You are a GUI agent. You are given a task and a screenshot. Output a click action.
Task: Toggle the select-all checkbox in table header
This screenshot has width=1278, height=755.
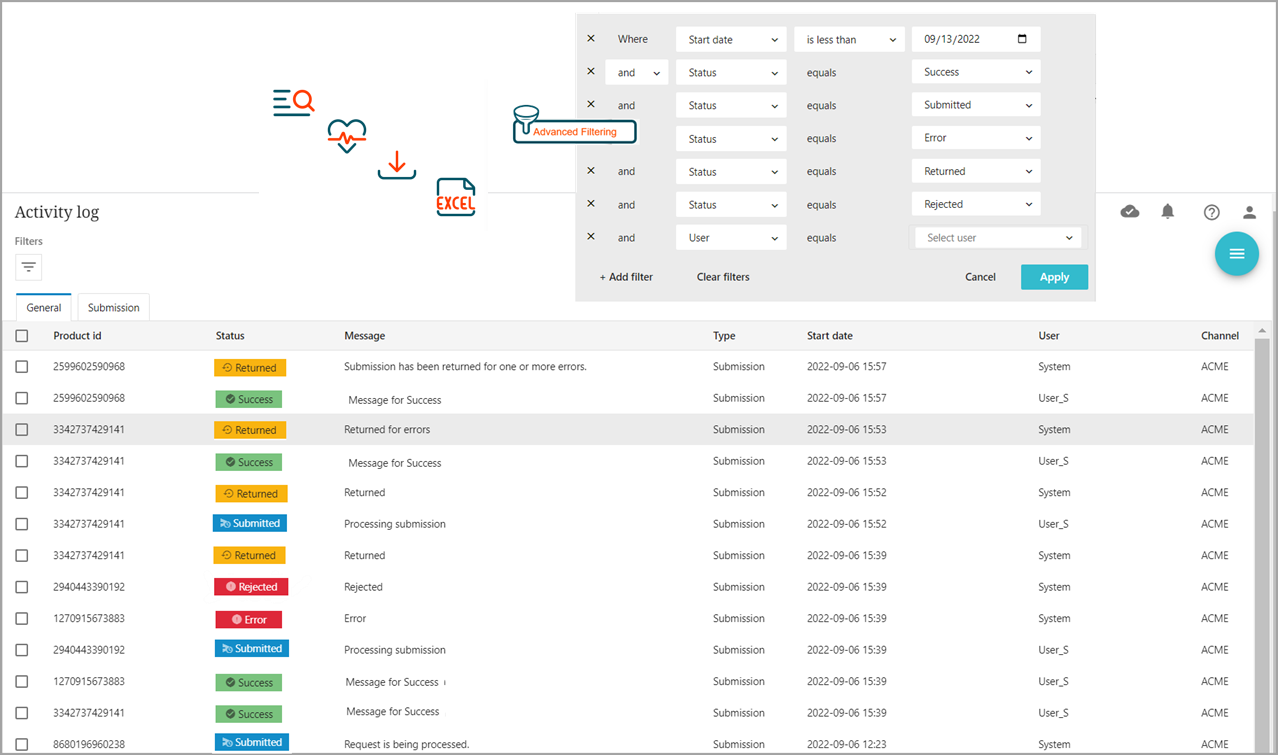22,336
